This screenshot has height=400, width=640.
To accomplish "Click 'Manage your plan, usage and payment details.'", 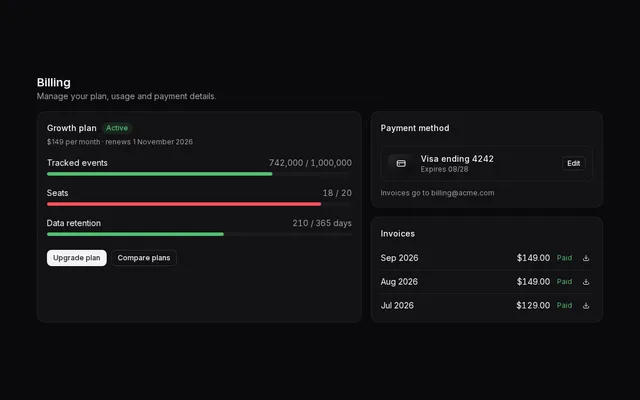I will click(x=127, y=96).
